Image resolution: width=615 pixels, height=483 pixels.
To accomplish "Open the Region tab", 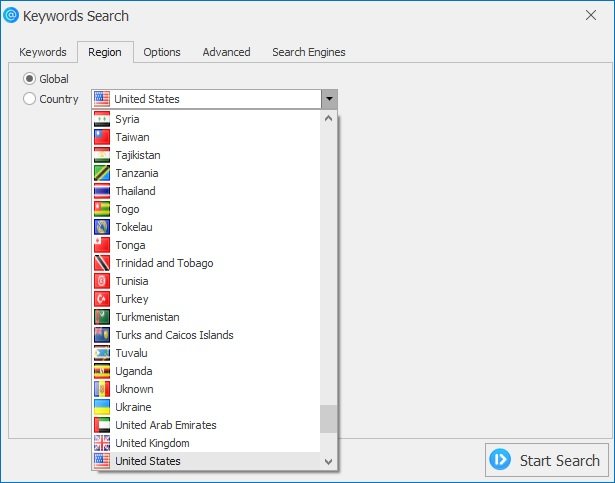I will [x=105, y=52].
